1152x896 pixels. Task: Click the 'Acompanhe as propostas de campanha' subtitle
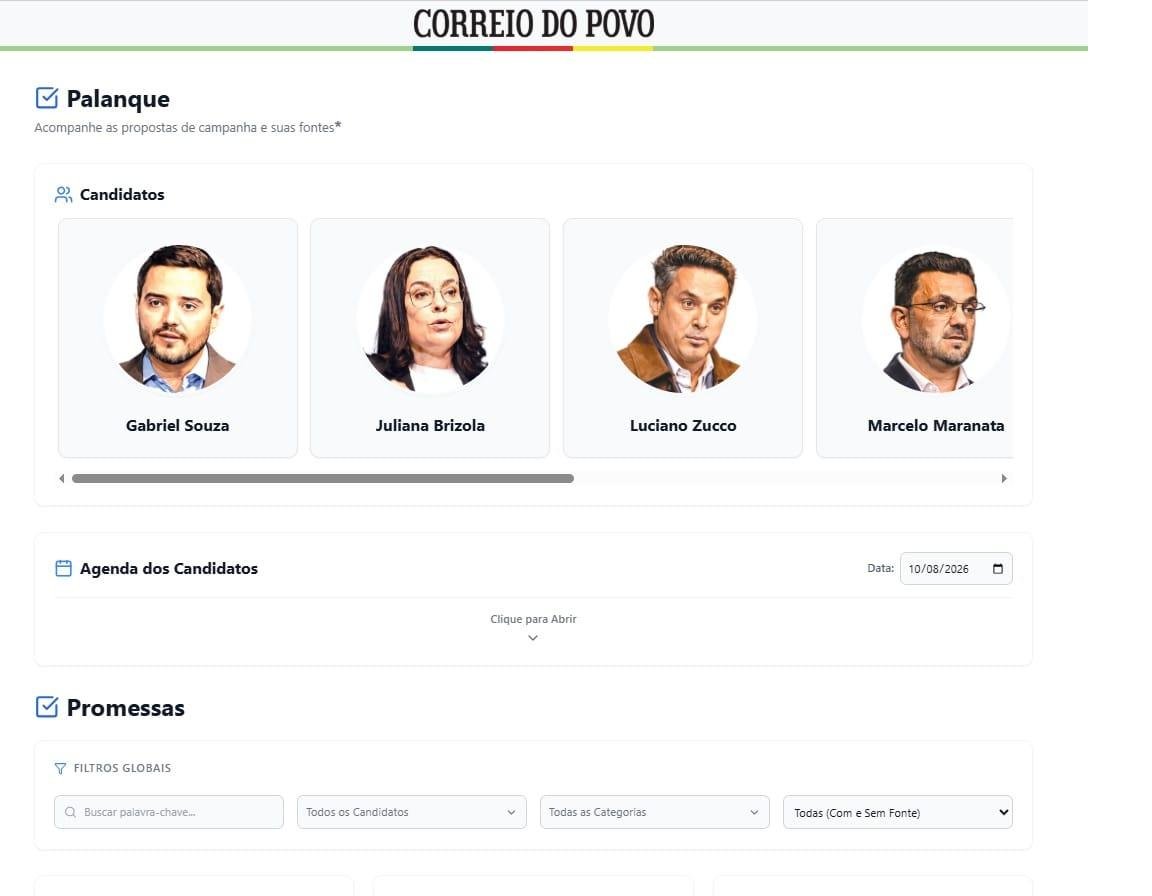coord(187,128)
